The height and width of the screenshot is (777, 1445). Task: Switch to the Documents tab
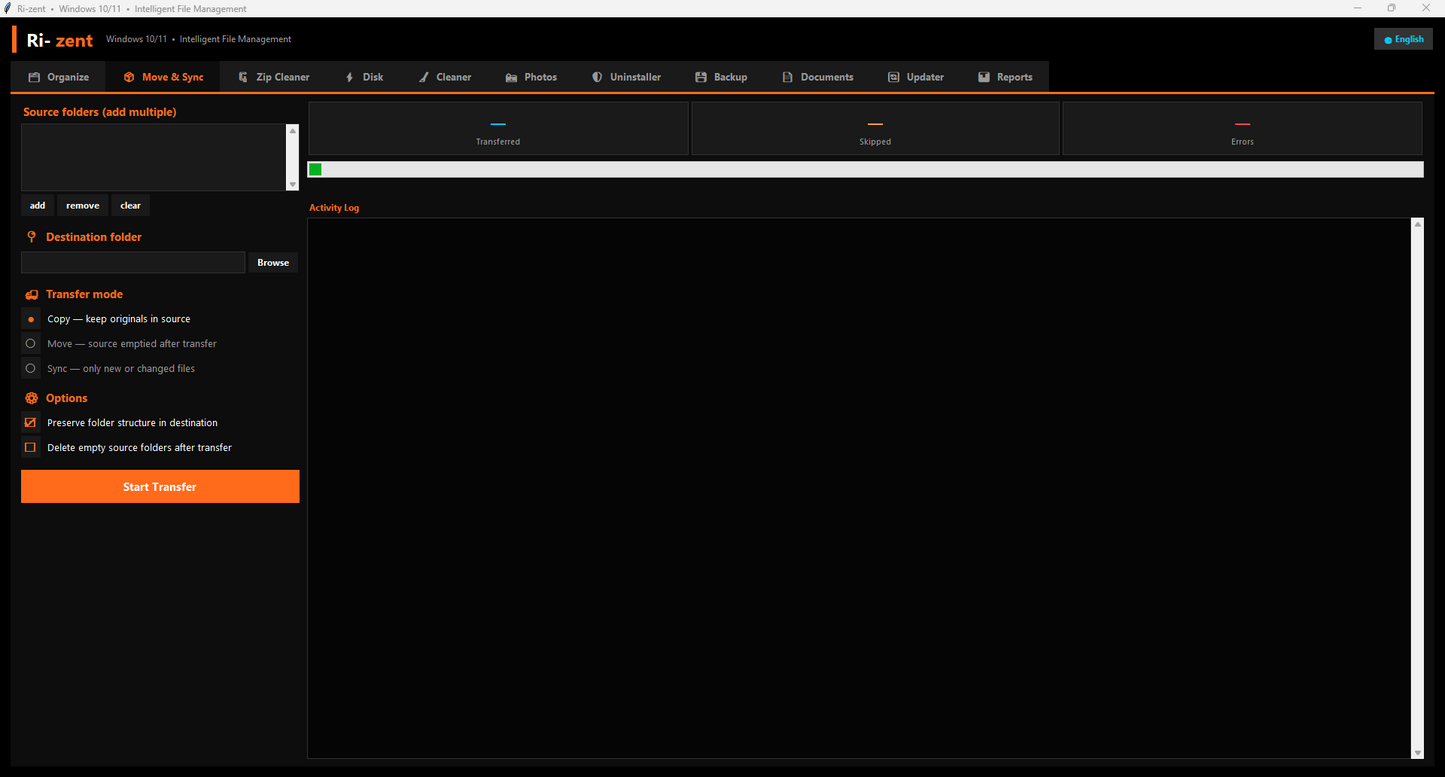click(817, 77)
